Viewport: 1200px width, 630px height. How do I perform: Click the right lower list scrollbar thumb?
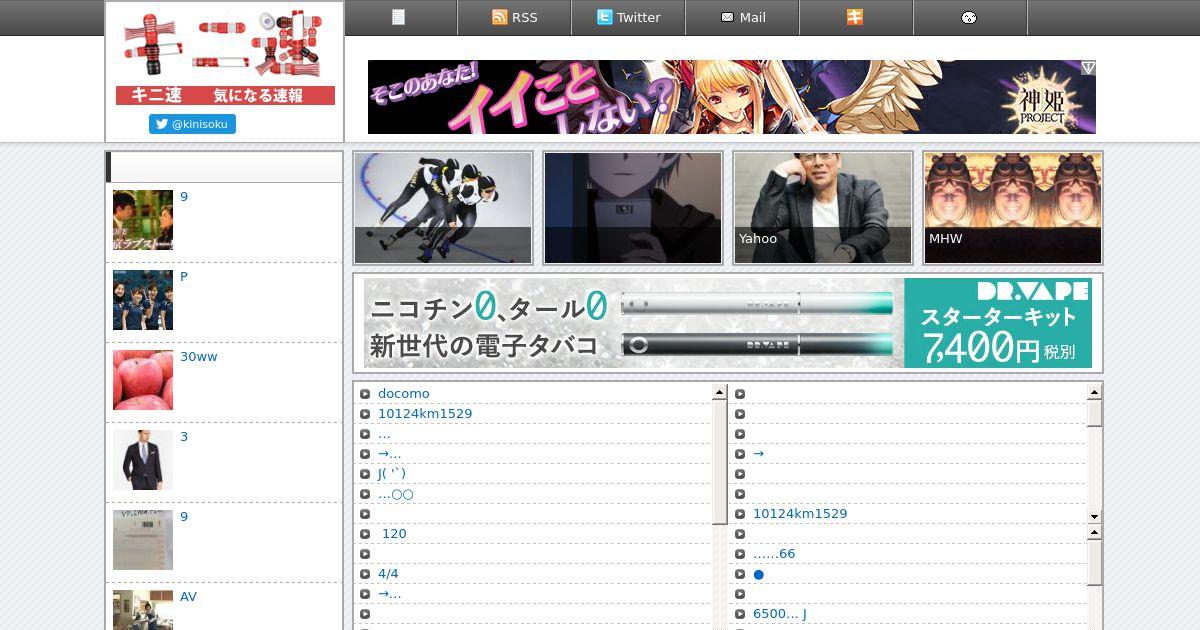click(x=1094, y=563)
